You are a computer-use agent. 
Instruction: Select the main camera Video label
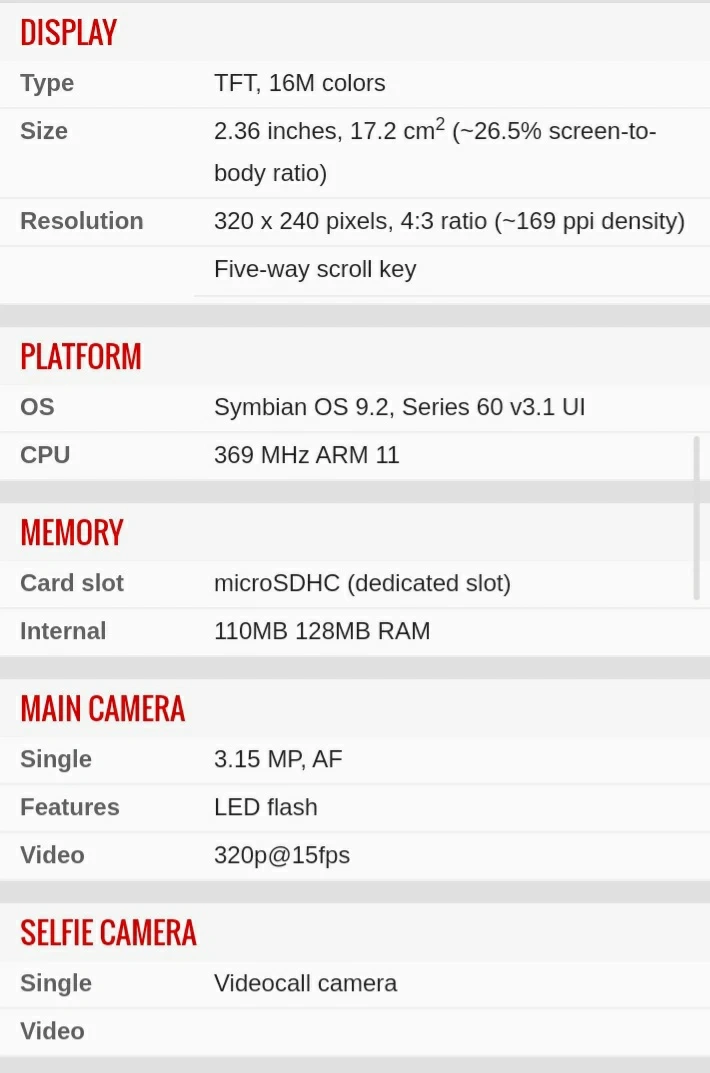tap(52, 855)
